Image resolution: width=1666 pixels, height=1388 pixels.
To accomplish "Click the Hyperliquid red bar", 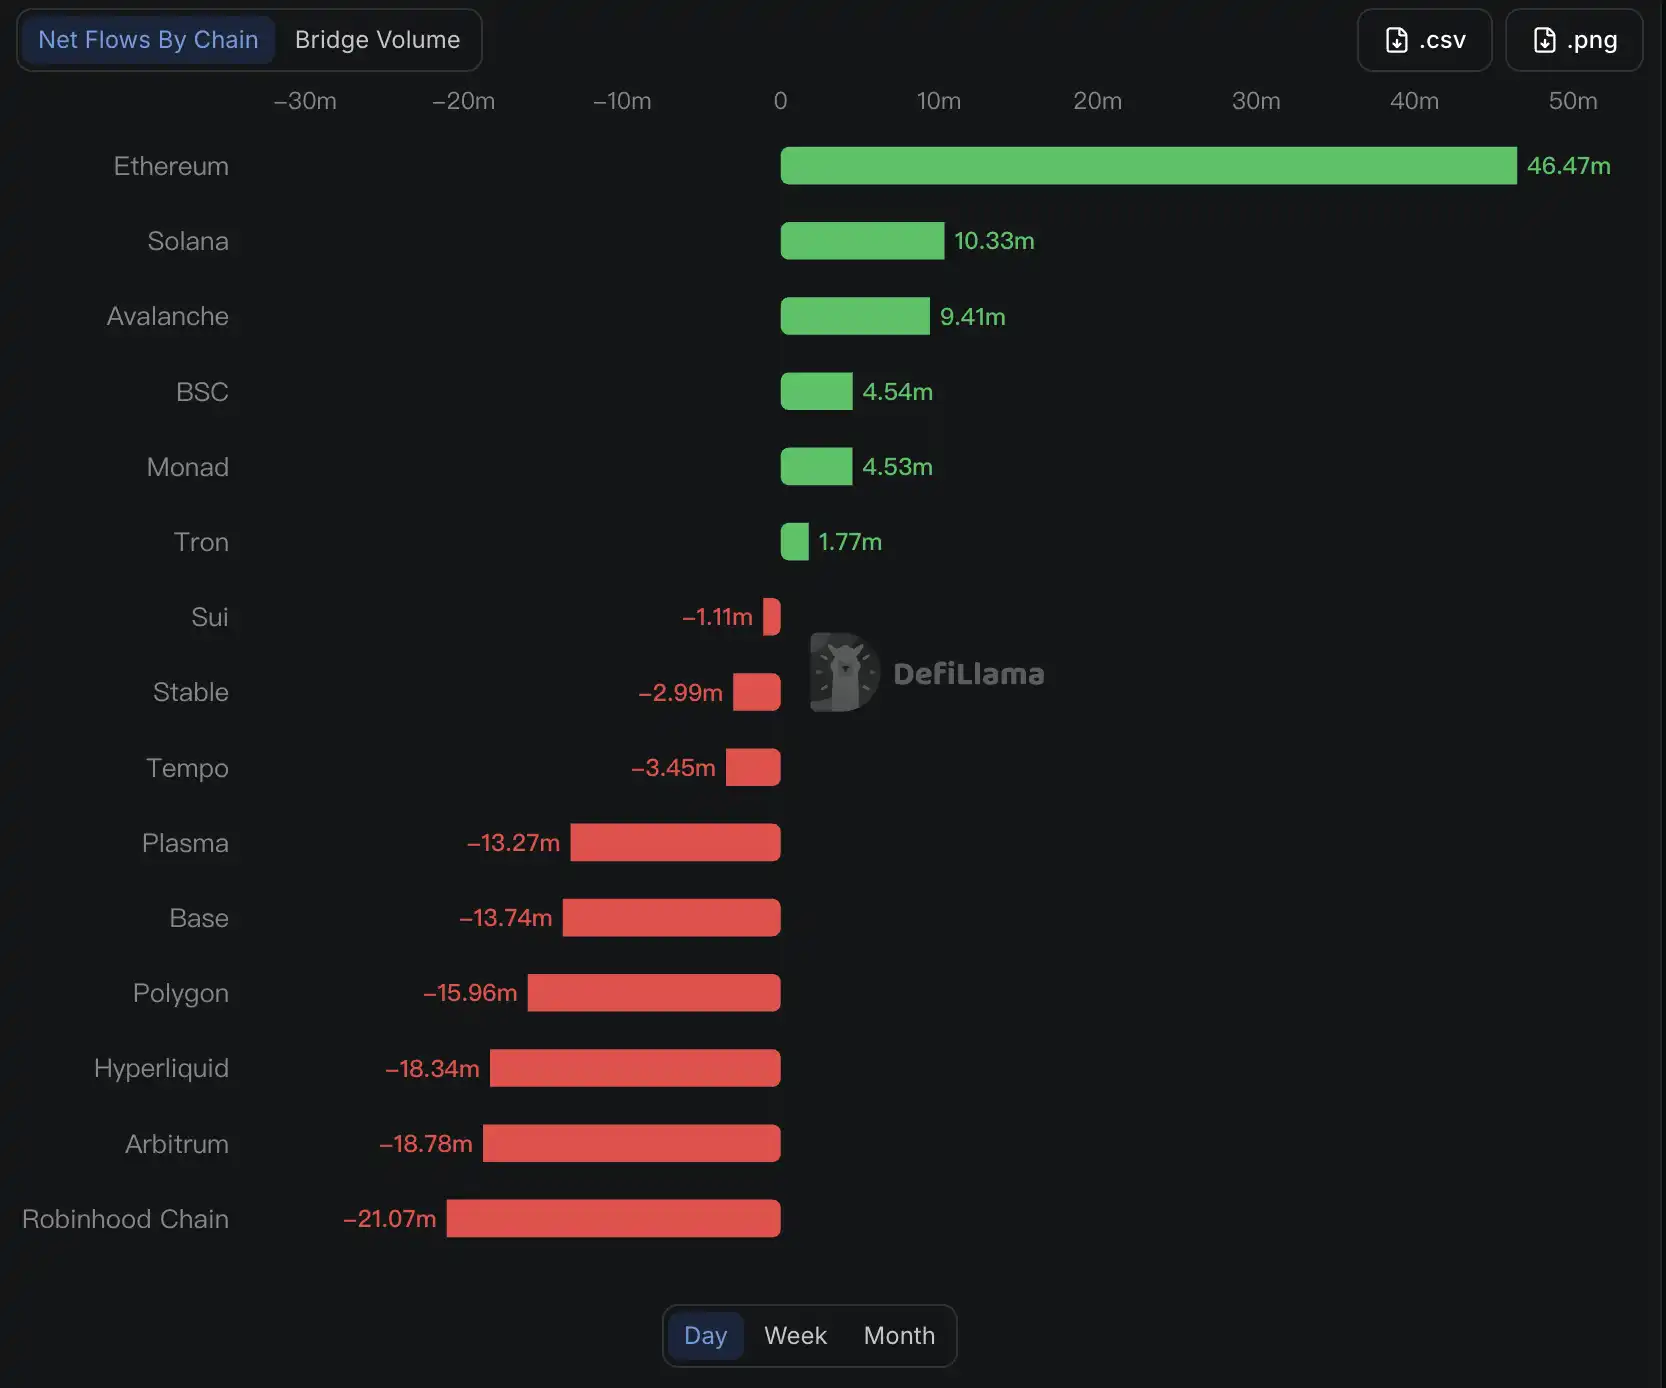I will pyautogui.click(x=635, y=1068).
